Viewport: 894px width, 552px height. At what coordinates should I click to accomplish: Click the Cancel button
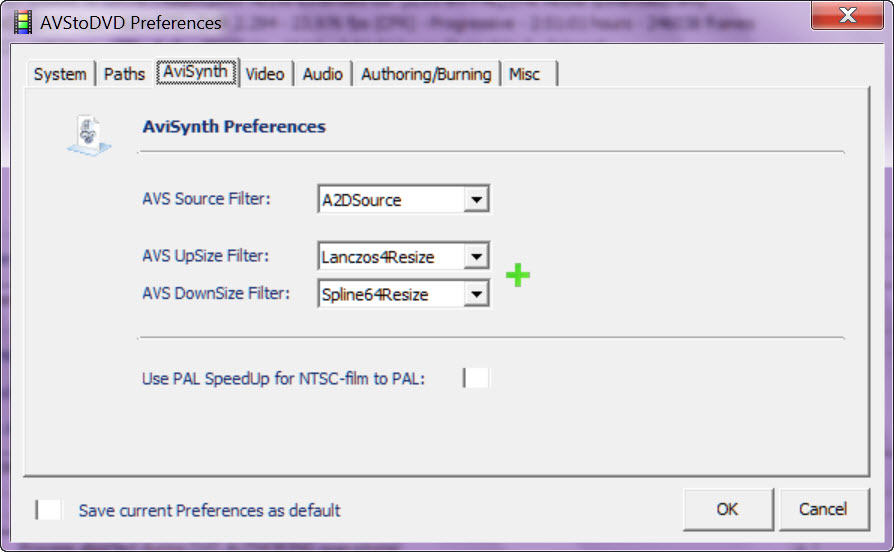click(x=823, y=509)
